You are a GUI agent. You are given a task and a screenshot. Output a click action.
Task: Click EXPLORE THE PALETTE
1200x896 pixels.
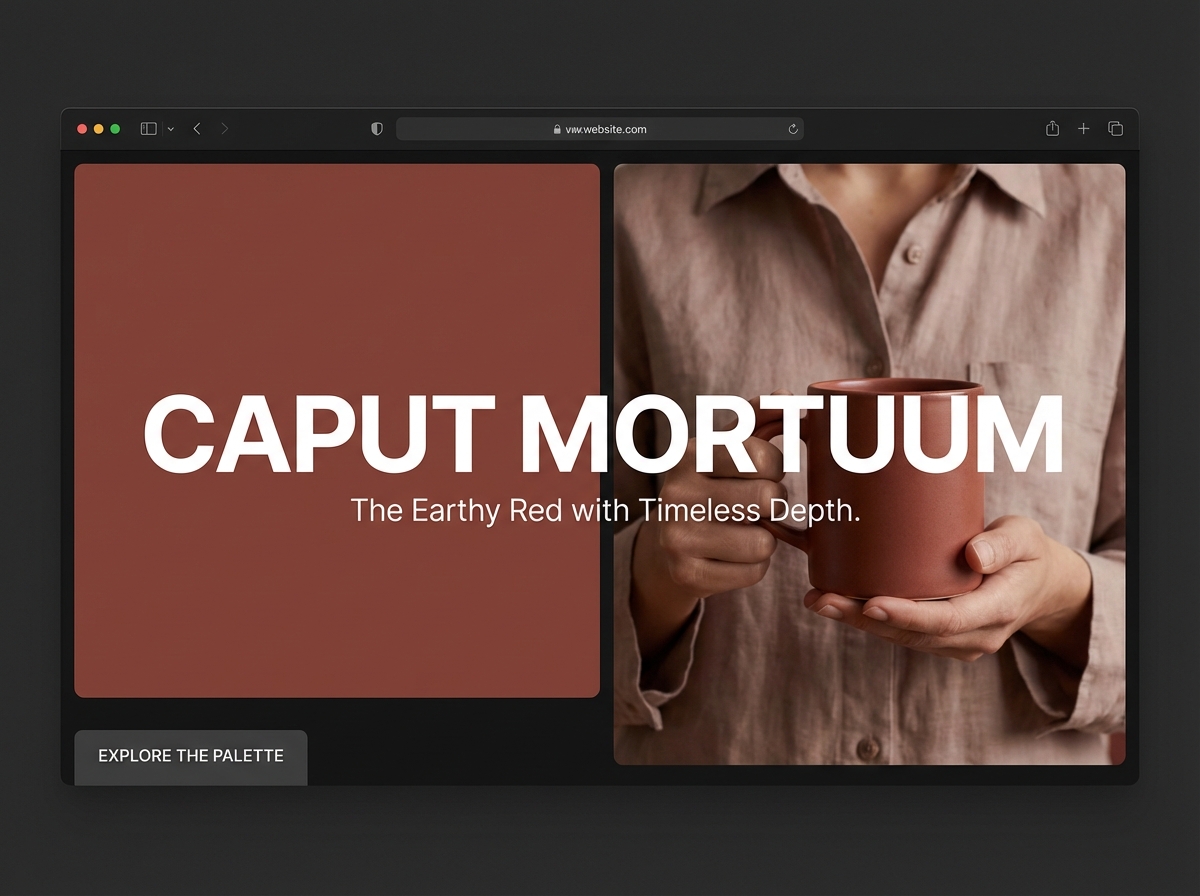[190, 757]
